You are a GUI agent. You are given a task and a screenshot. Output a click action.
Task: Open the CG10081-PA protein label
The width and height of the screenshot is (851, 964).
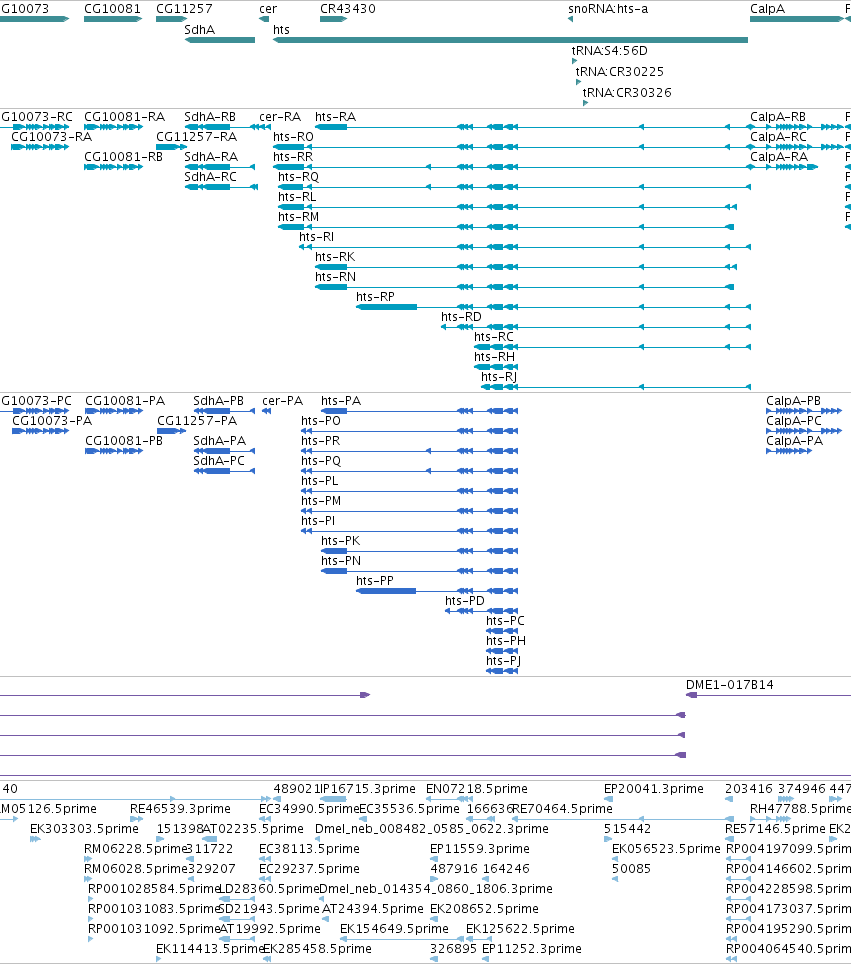[125, 401]
